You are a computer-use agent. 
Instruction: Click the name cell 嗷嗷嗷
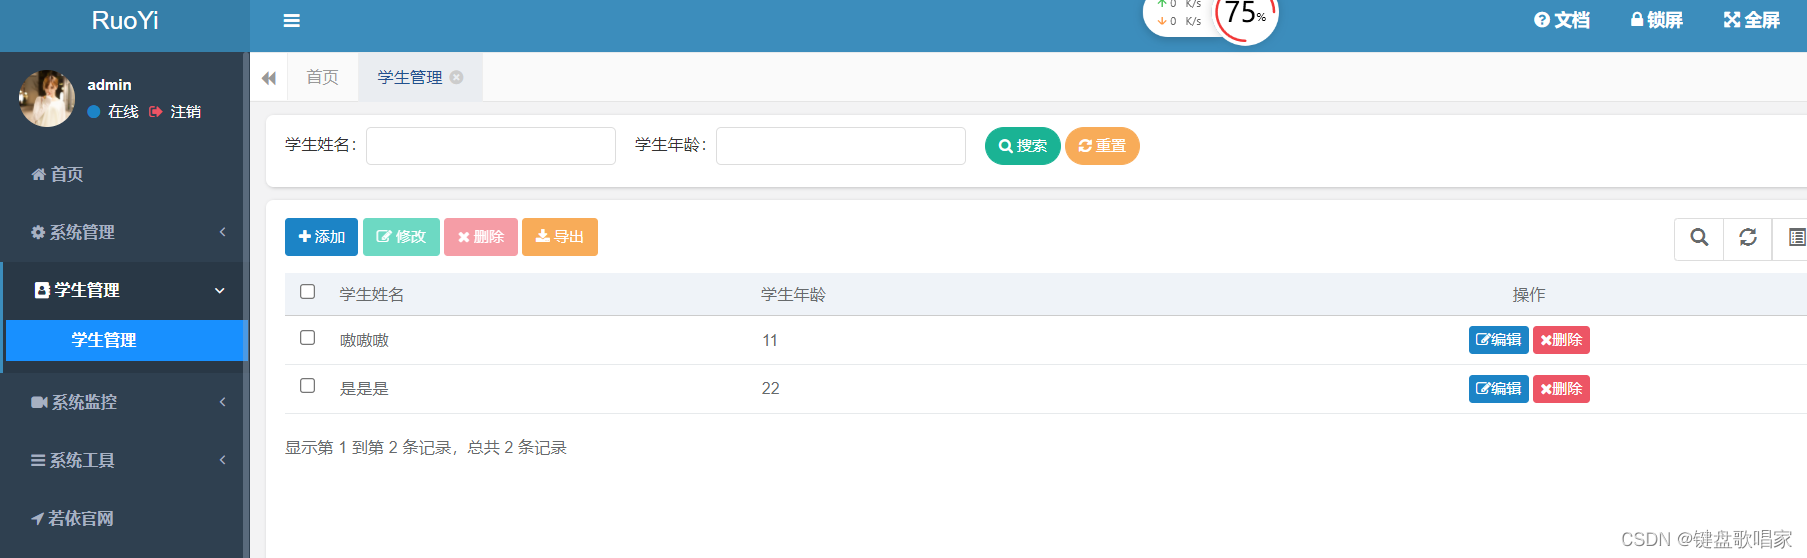click(365, 341)
